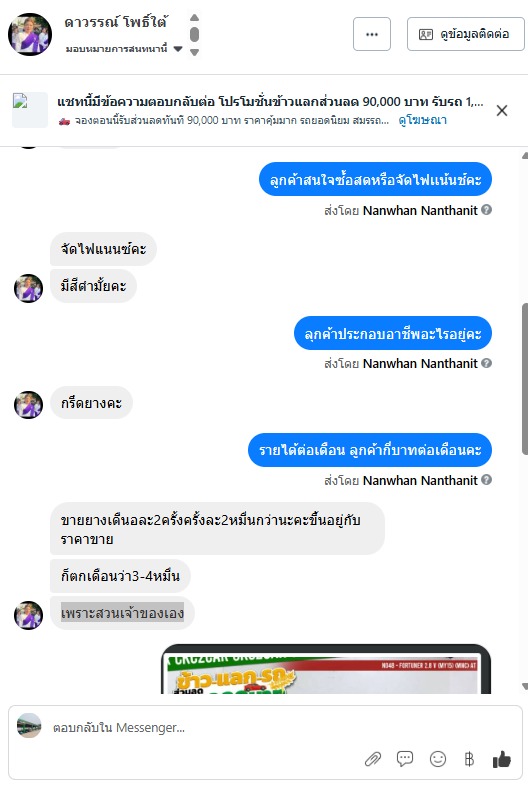Open the car promotion image in chat
Screen dimensions: 528x790
pyautogui.click(x=326, y=669)
